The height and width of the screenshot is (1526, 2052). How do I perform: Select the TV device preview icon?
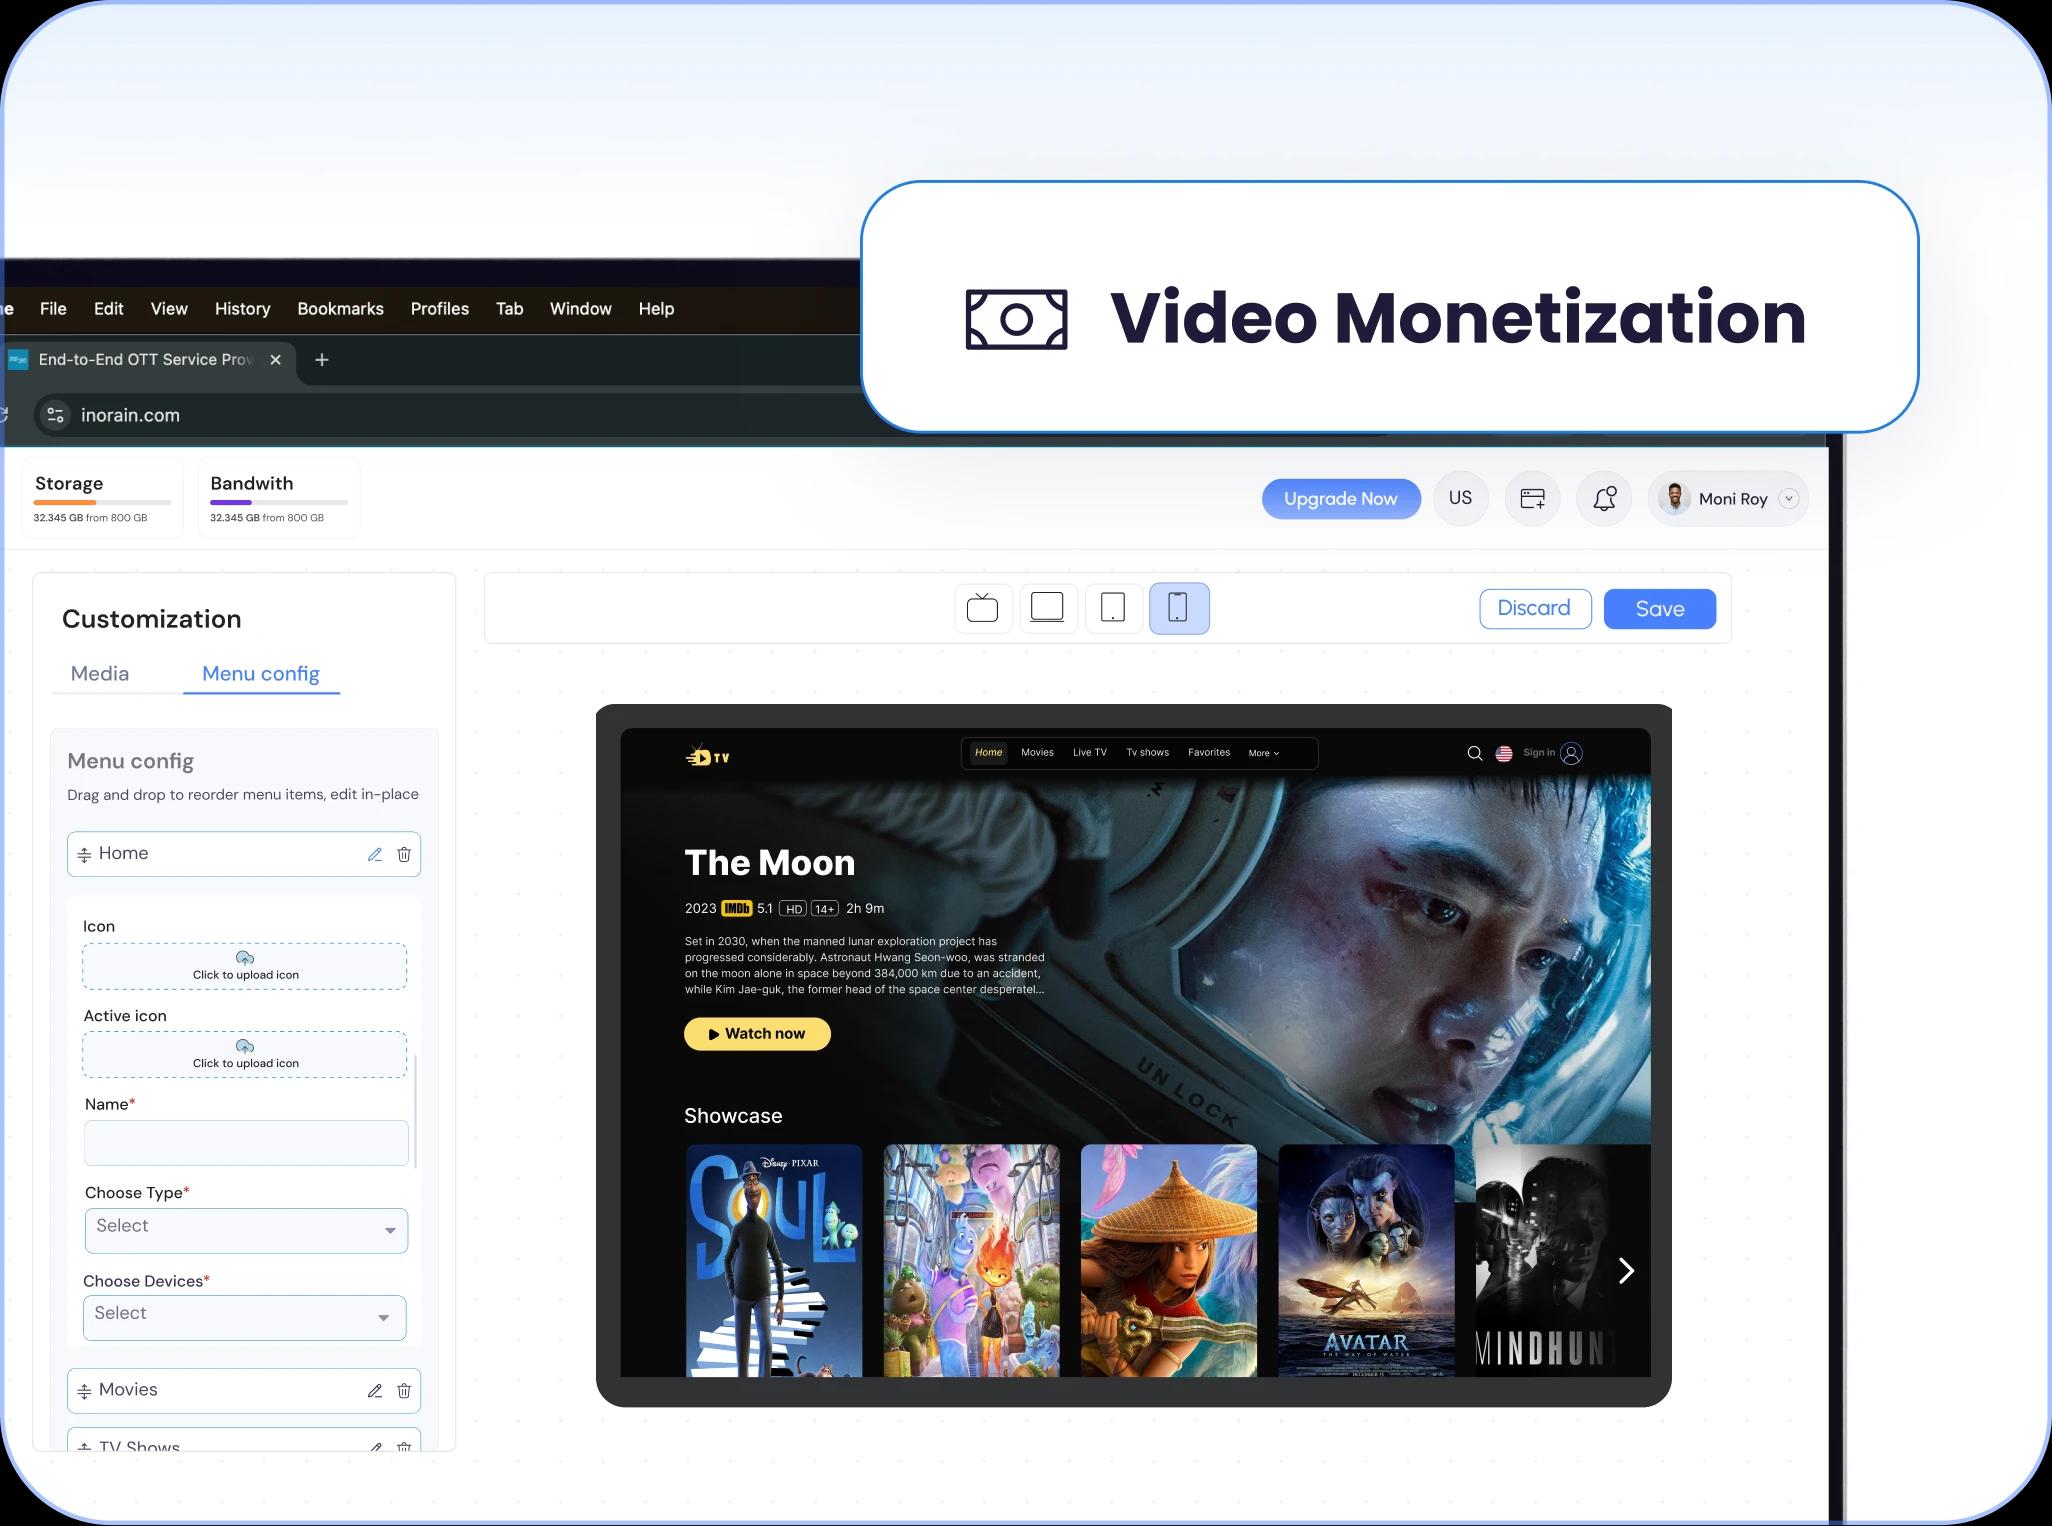[x=983, y=608]
